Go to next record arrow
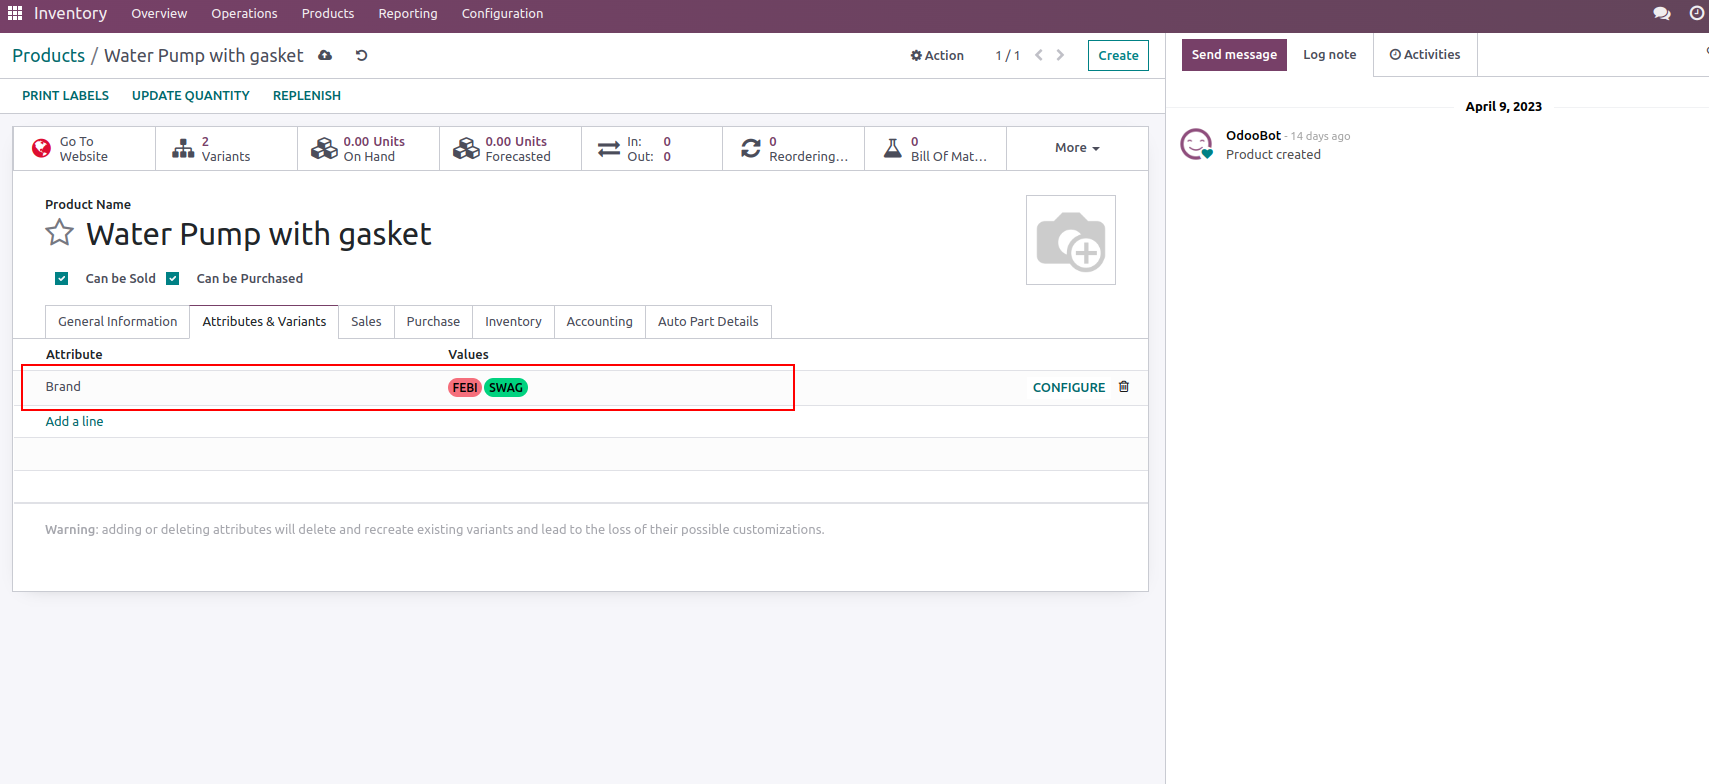This screenshot has width=1709, height=784. (x=1061, y=56)
